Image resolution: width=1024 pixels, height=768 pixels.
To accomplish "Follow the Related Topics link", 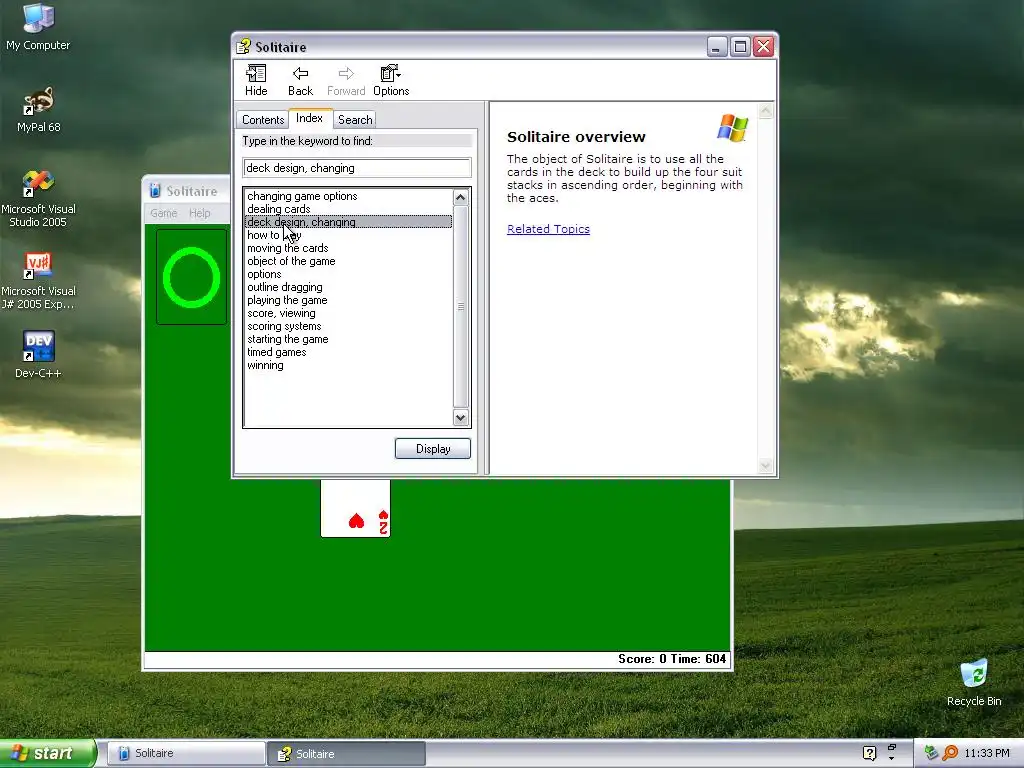I will (x=548, y=229).
